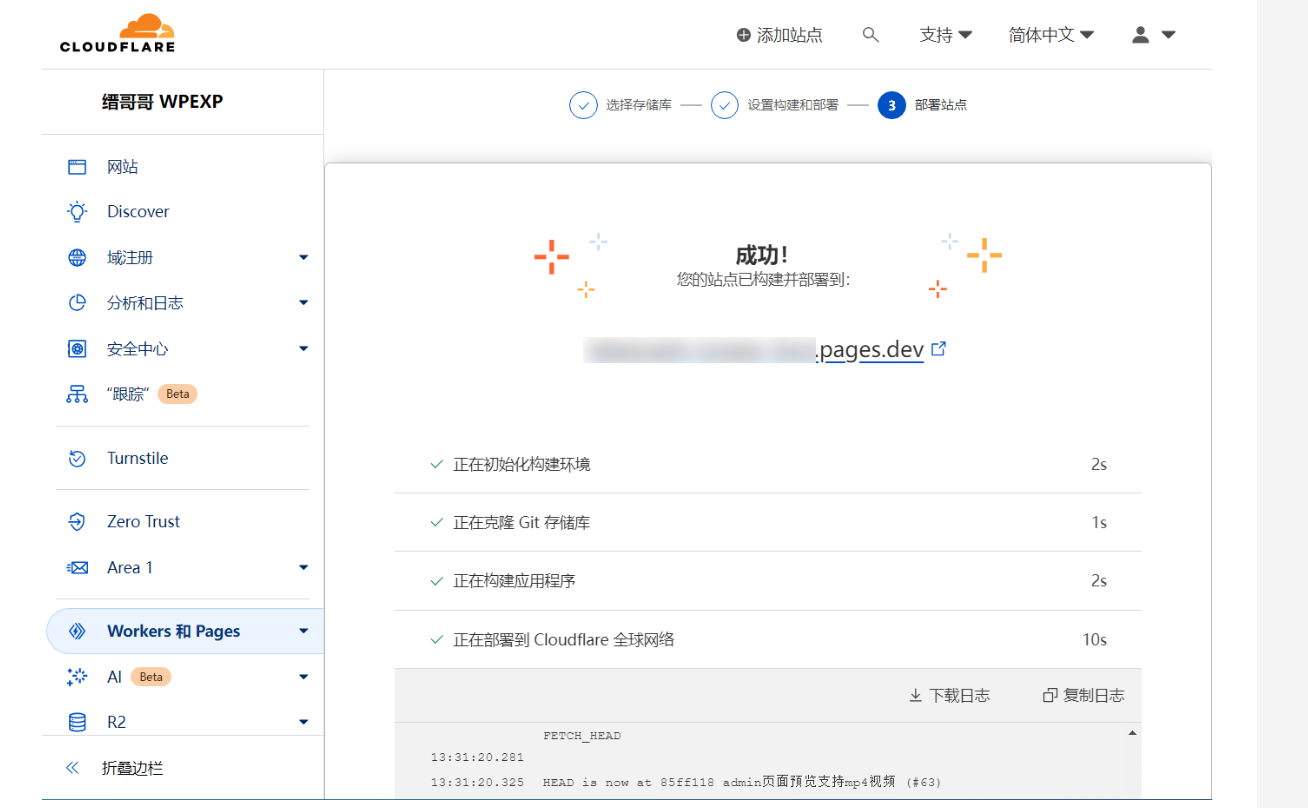Click the Turnstile icon in sidebar
This screenshot has width=1308, height=808.
coord(77,458)
